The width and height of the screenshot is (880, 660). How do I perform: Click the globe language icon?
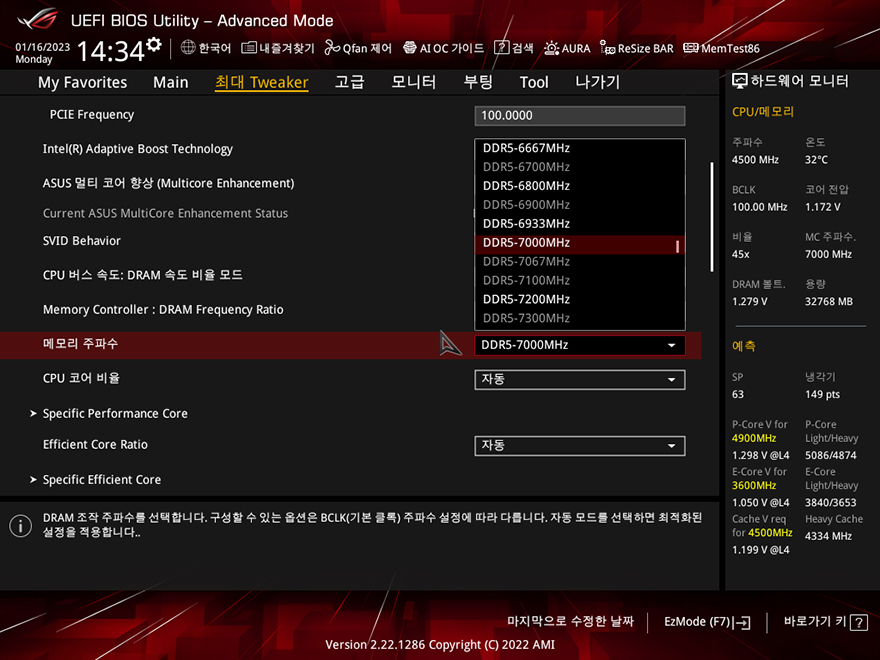pos(188,48)
